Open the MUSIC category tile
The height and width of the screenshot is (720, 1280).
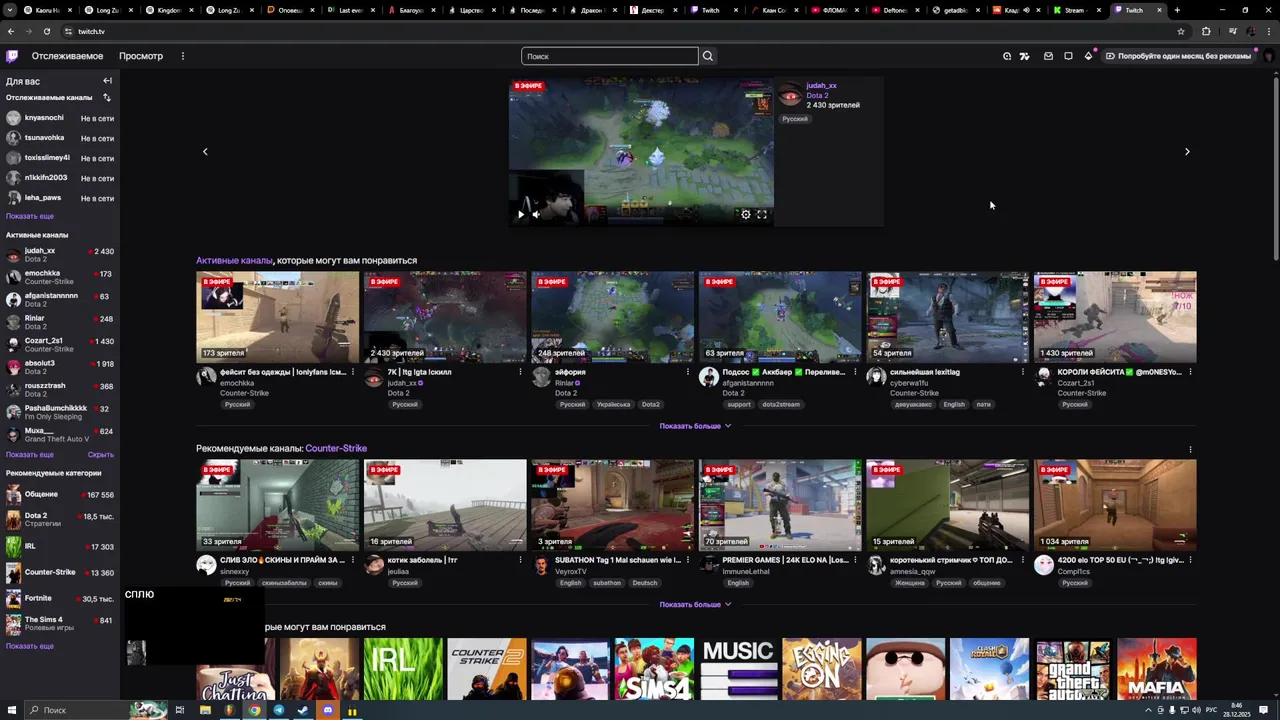[x=738, y=669]
